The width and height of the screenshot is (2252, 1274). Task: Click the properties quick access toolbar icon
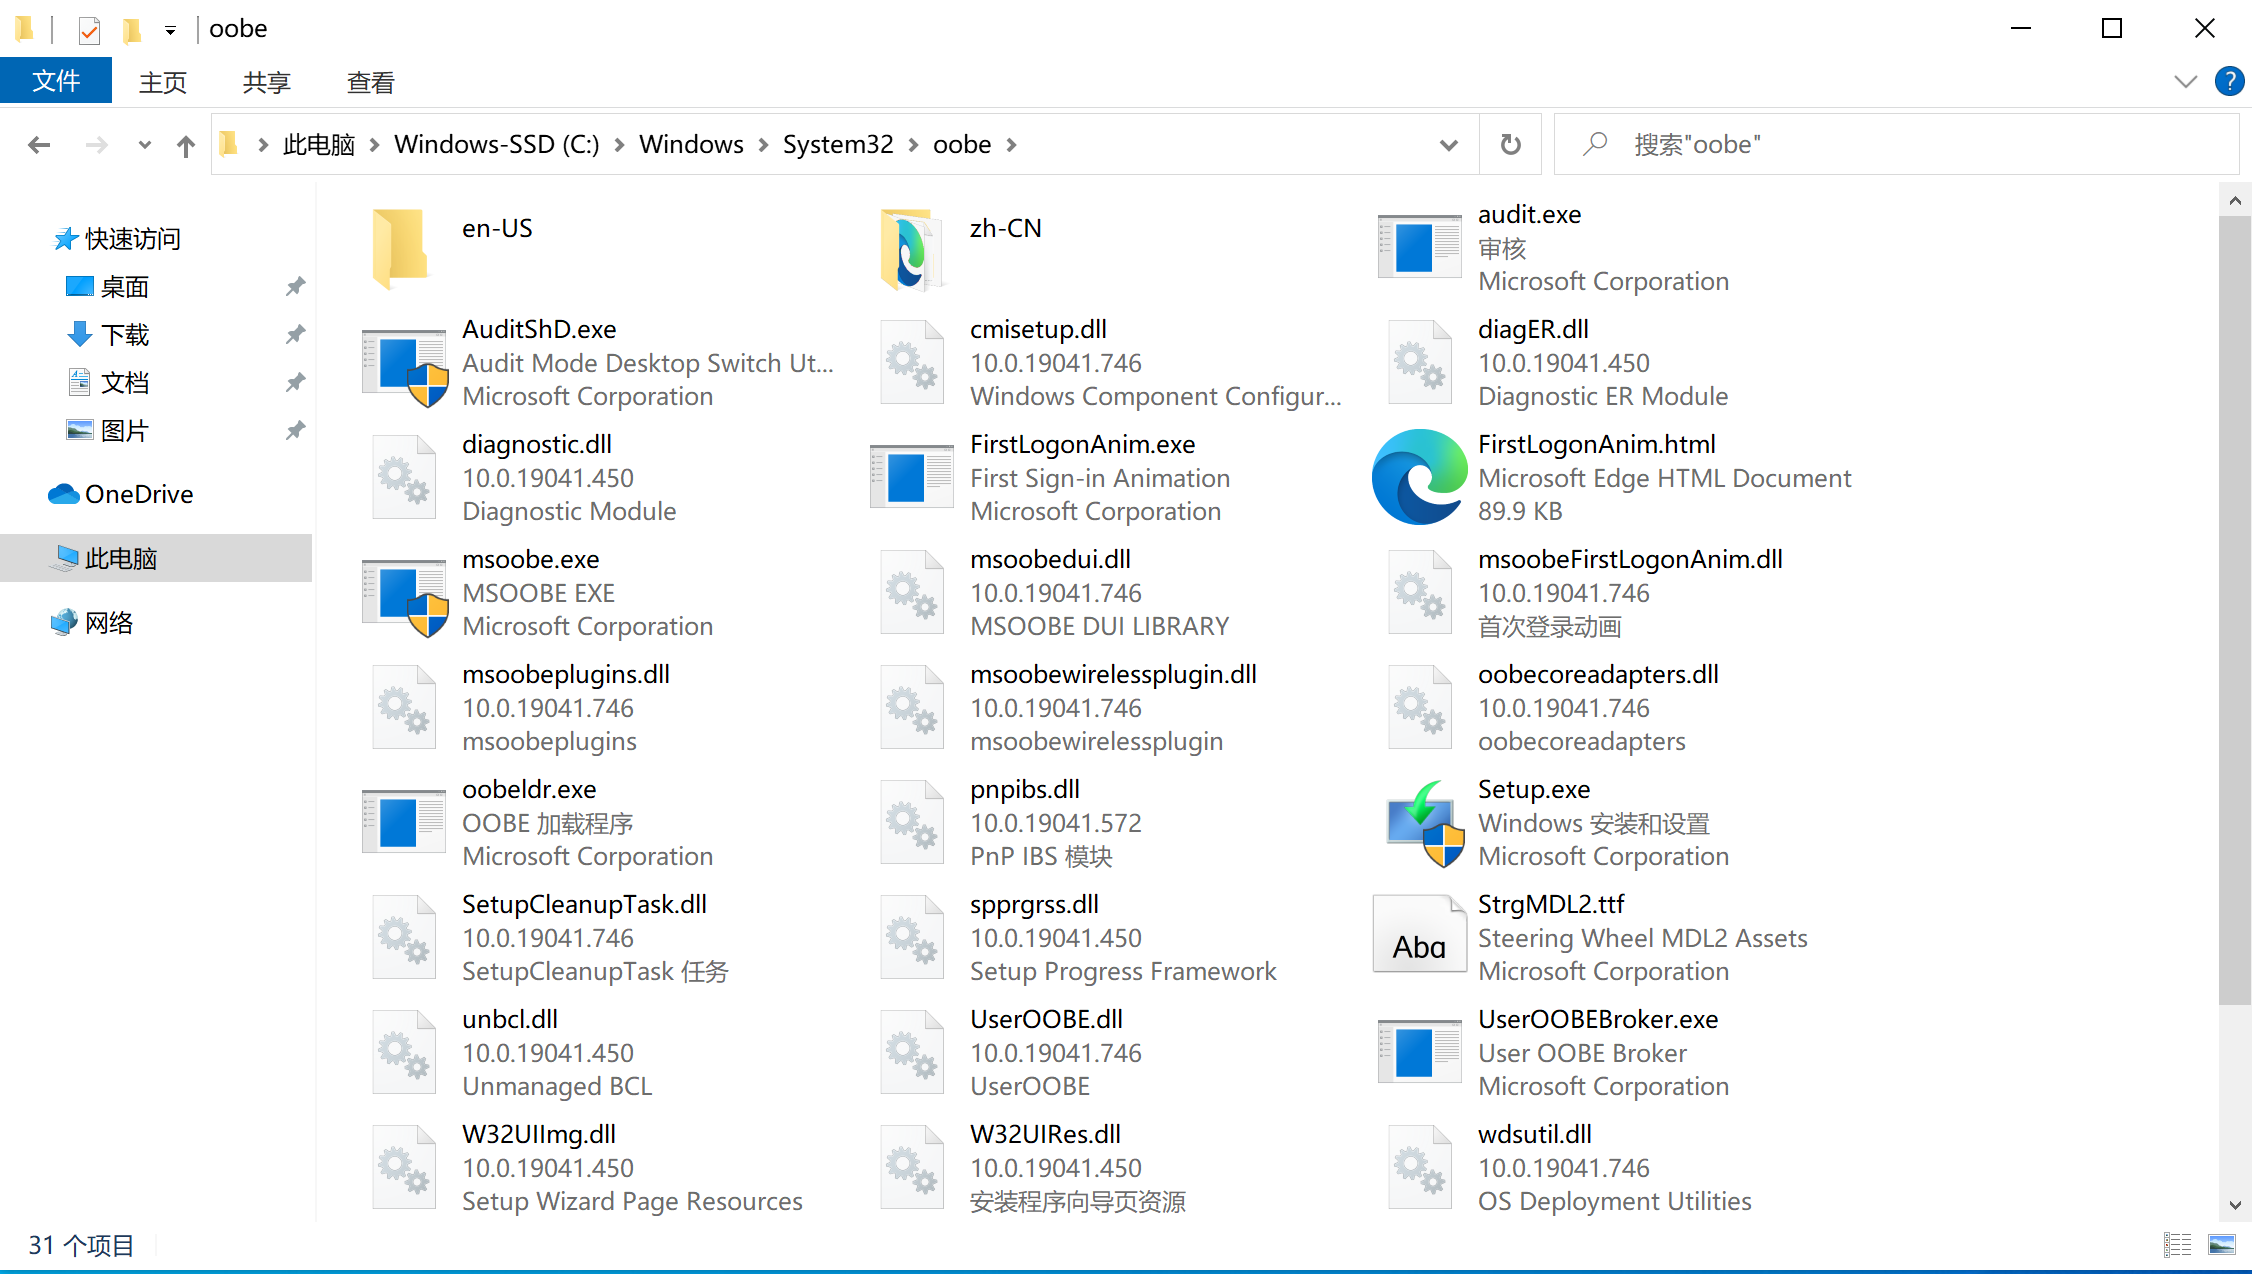tap(89, 30)
